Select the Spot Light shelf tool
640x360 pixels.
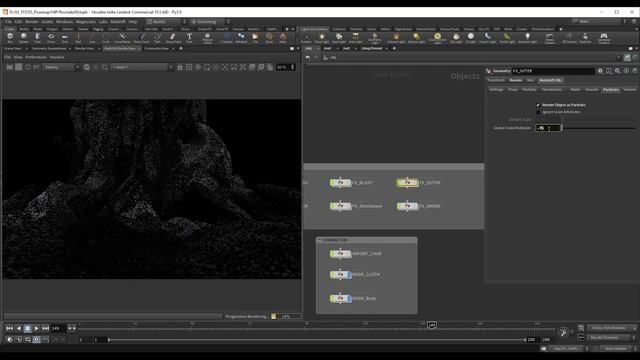click(338, 38)
